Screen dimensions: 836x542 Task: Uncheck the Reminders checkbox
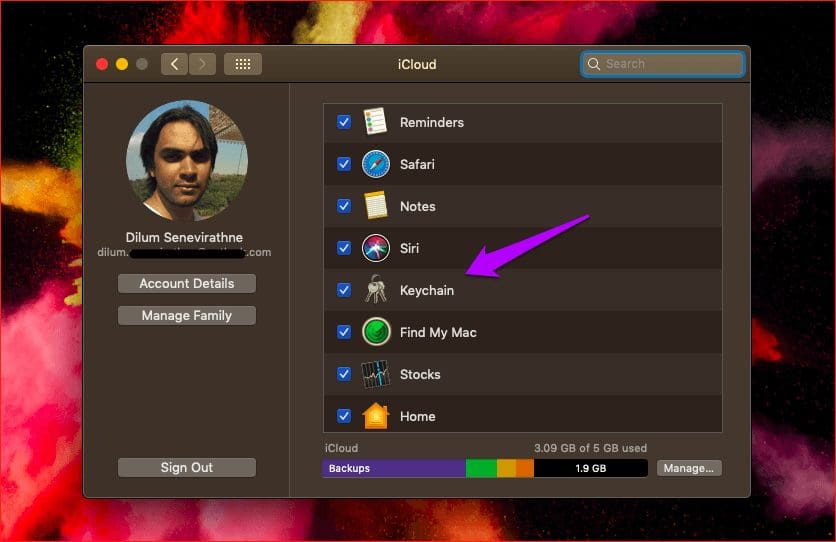click(x=344, y=122)
